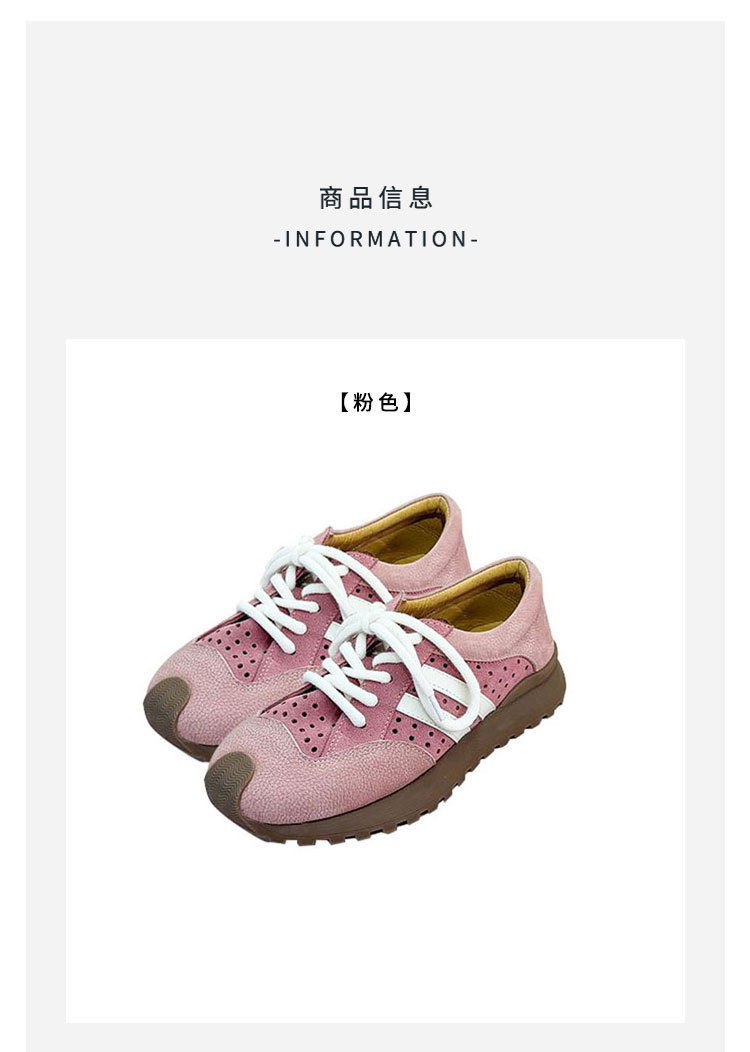Click the 粉 character in the color label
750x1052 pixels.
point(363,402)
